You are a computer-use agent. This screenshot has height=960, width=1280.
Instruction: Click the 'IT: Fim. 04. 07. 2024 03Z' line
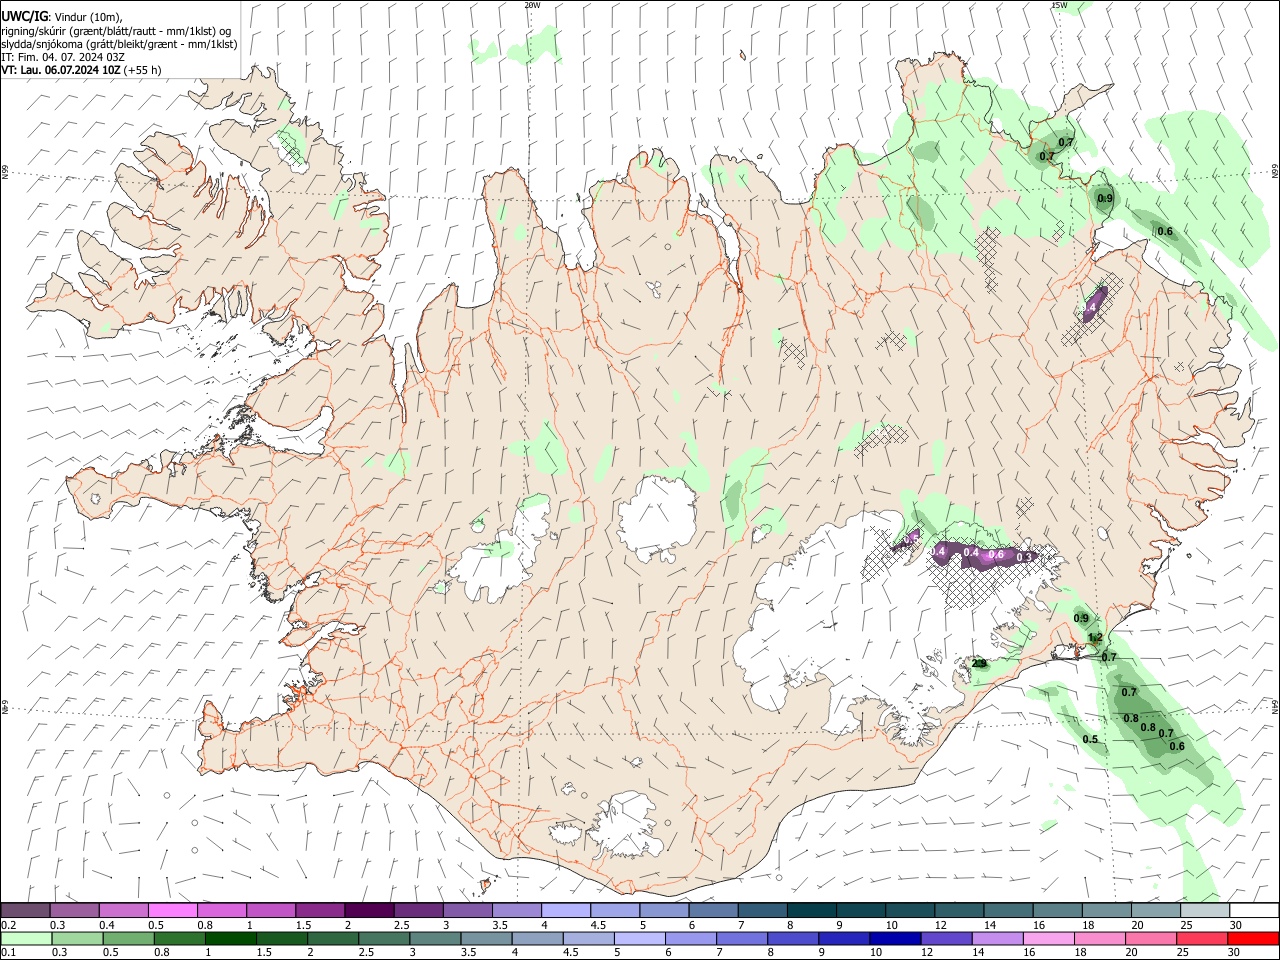click(x=63, y=57)
